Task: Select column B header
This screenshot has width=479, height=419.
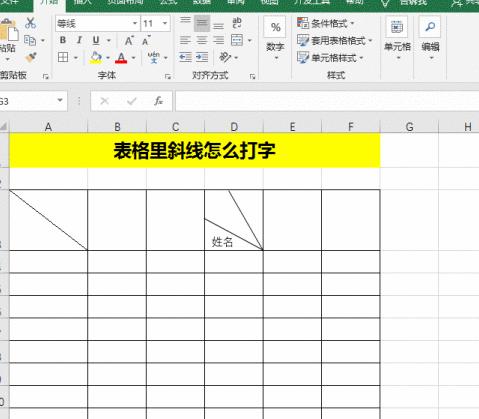Action: click(x=117, y=127)
